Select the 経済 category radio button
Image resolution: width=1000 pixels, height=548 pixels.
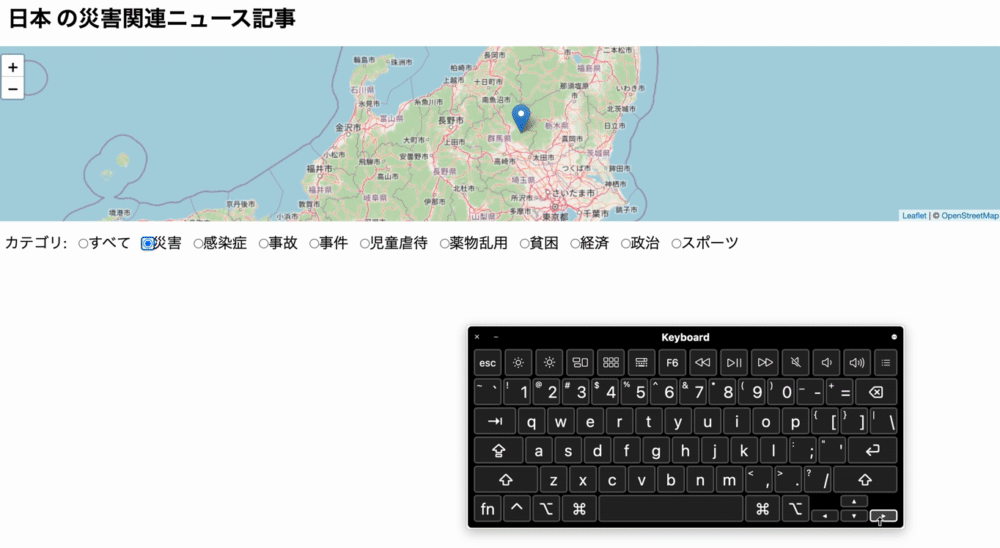[x=575, y=244]
